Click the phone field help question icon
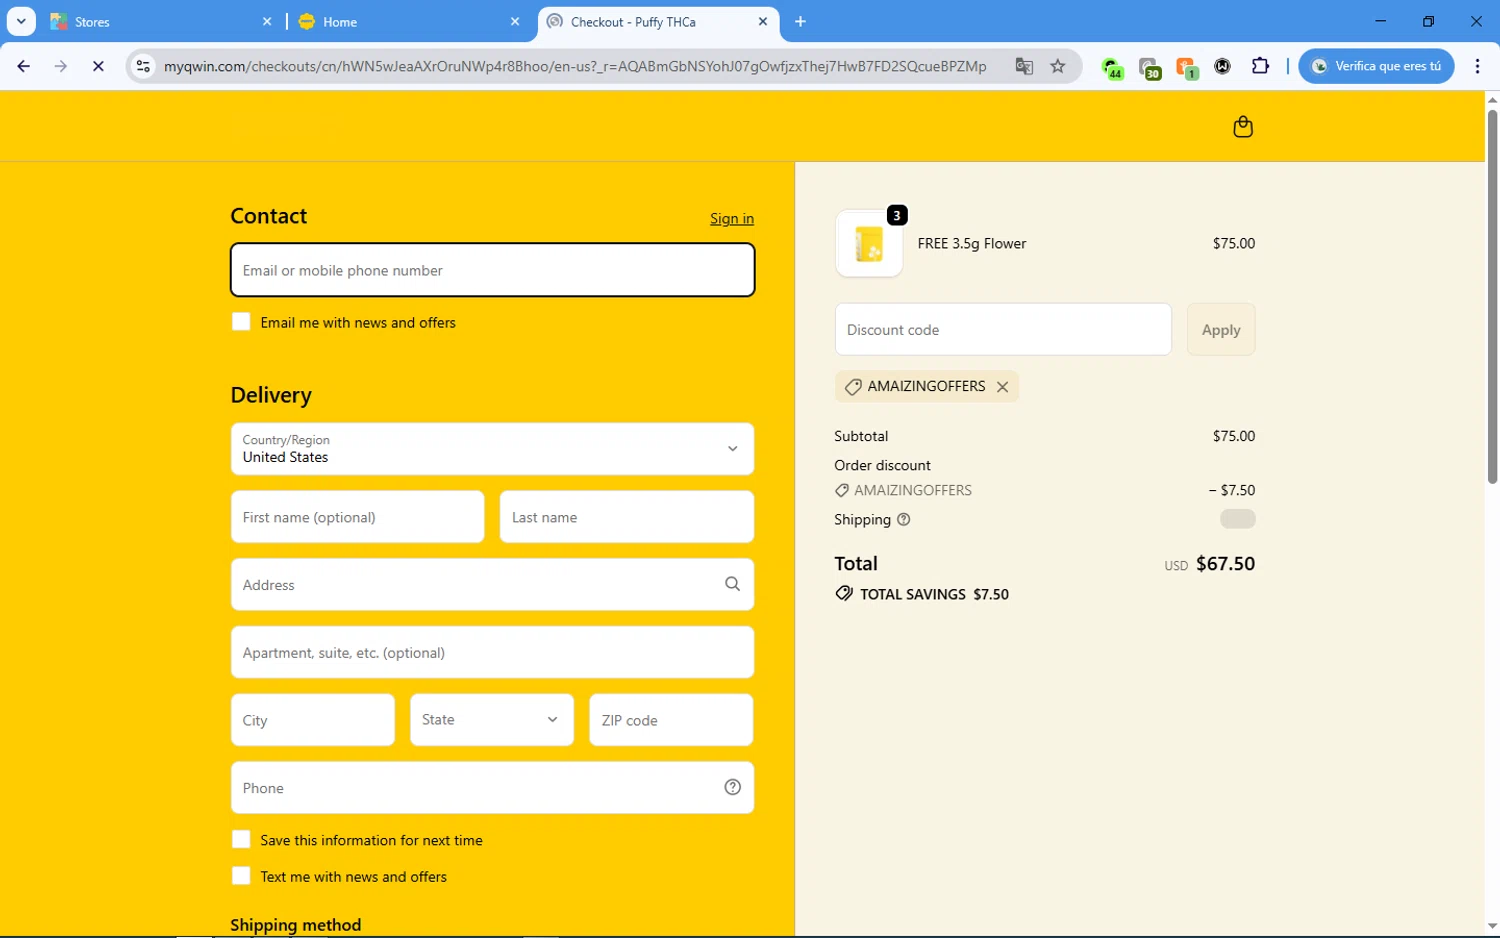This screenshot has width=1500, height=938. coord(732,787)
